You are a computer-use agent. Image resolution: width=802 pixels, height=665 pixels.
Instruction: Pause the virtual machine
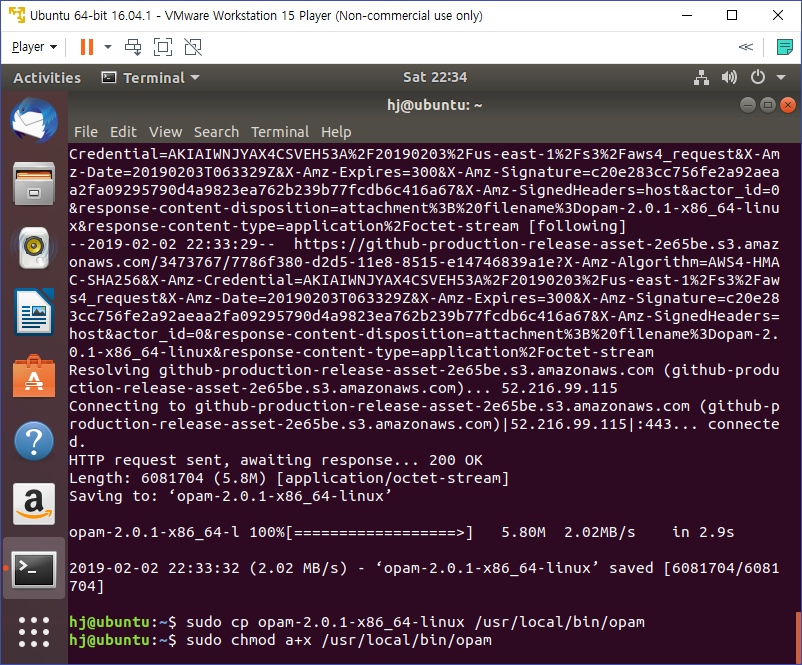tap(87, 47)
